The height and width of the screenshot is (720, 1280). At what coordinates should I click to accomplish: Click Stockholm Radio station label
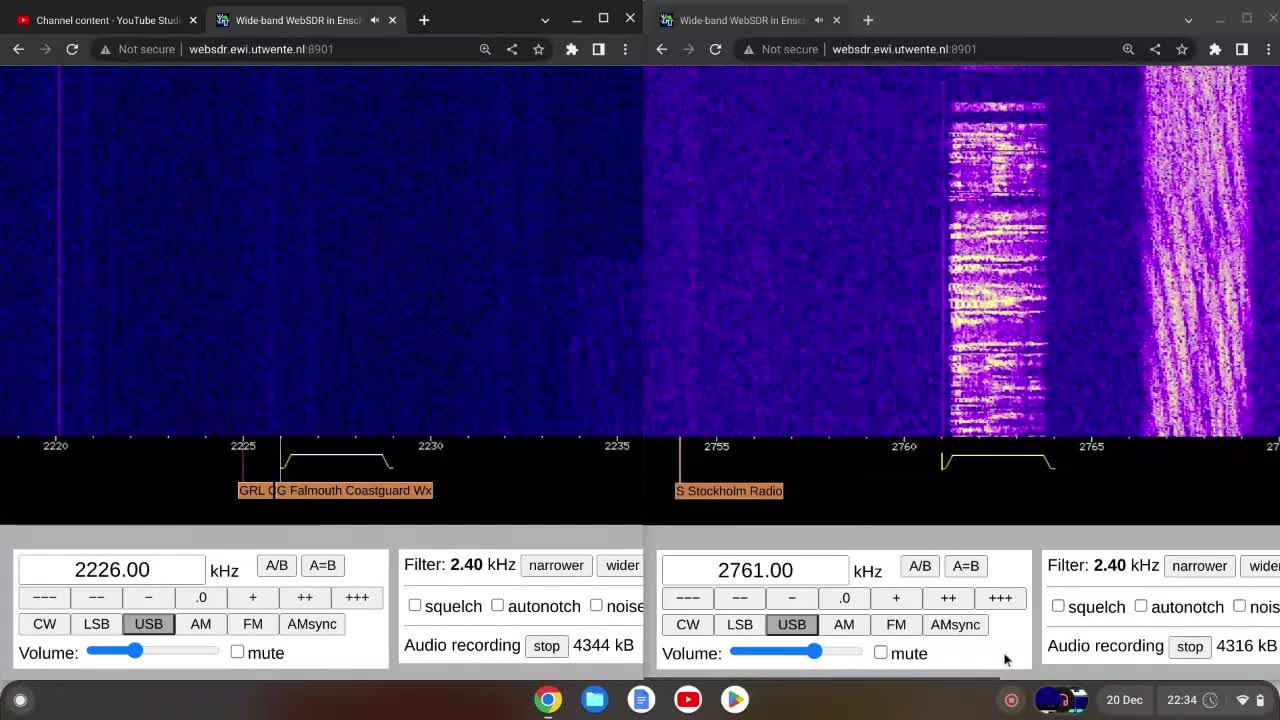point(729,491)
